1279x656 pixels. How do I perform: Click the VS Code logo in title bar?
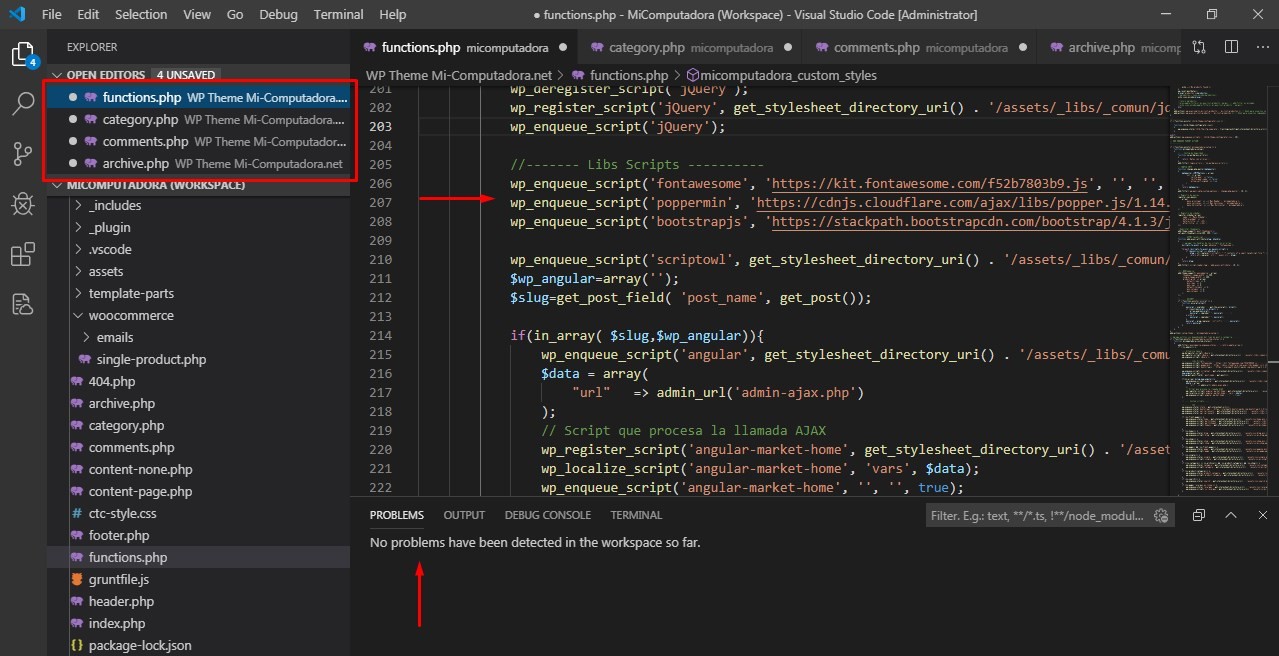pos(17,14)
